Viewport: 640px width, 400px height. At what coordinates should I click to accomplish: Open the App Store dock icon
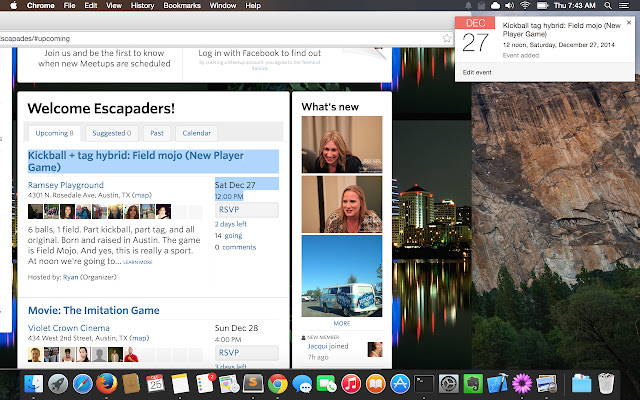[x=399, y=383]
